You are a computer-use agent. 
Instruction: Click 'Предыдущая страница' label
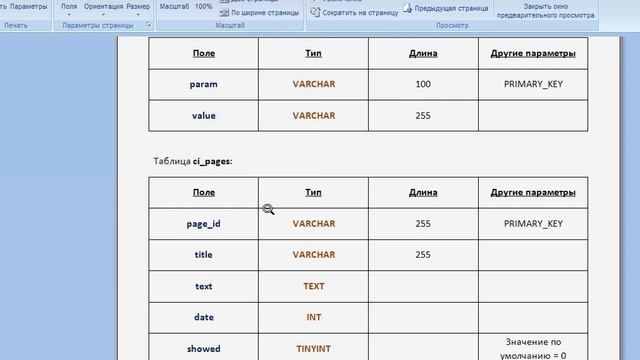point(451,8)
